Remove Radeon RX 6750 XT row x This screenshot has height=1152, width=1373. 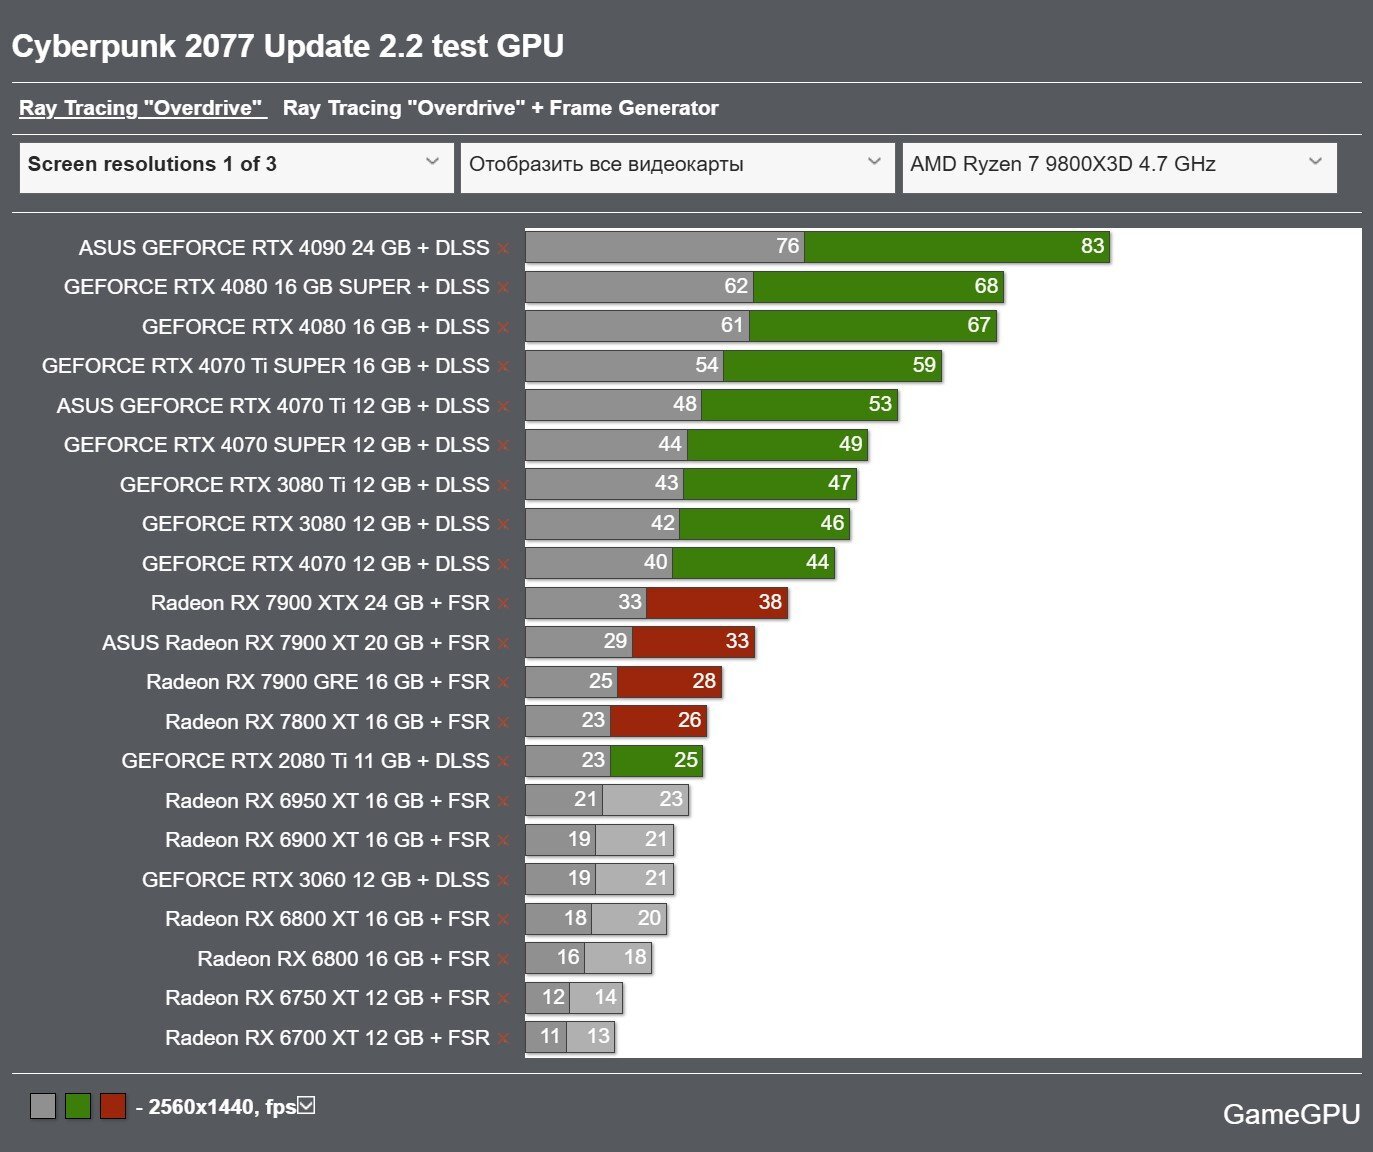pyautogui.click(x=503, y=999)
